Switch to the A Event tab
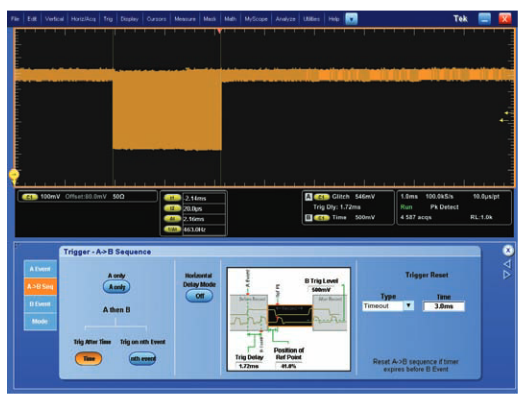The width and height of the screenshot is (525, 397). tap(40, 269)
